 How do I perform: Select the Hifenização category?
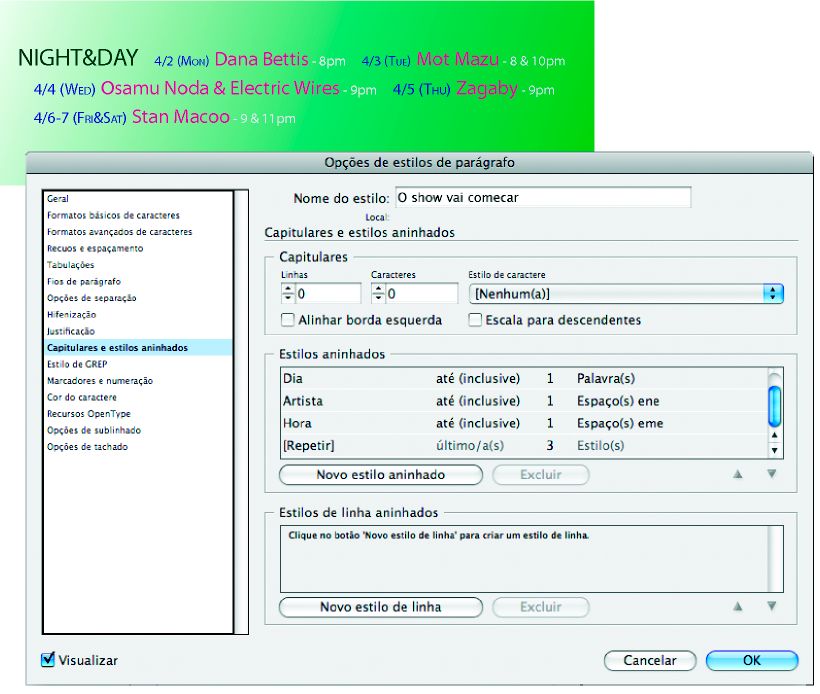(x=72, y=314)
